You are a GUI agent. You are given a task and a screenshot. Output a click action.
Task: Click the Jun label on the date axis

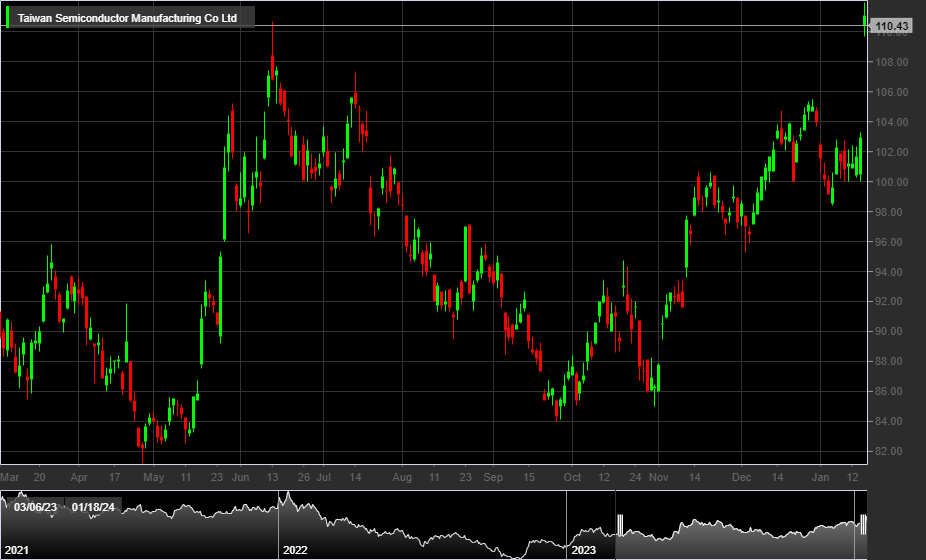240,477
